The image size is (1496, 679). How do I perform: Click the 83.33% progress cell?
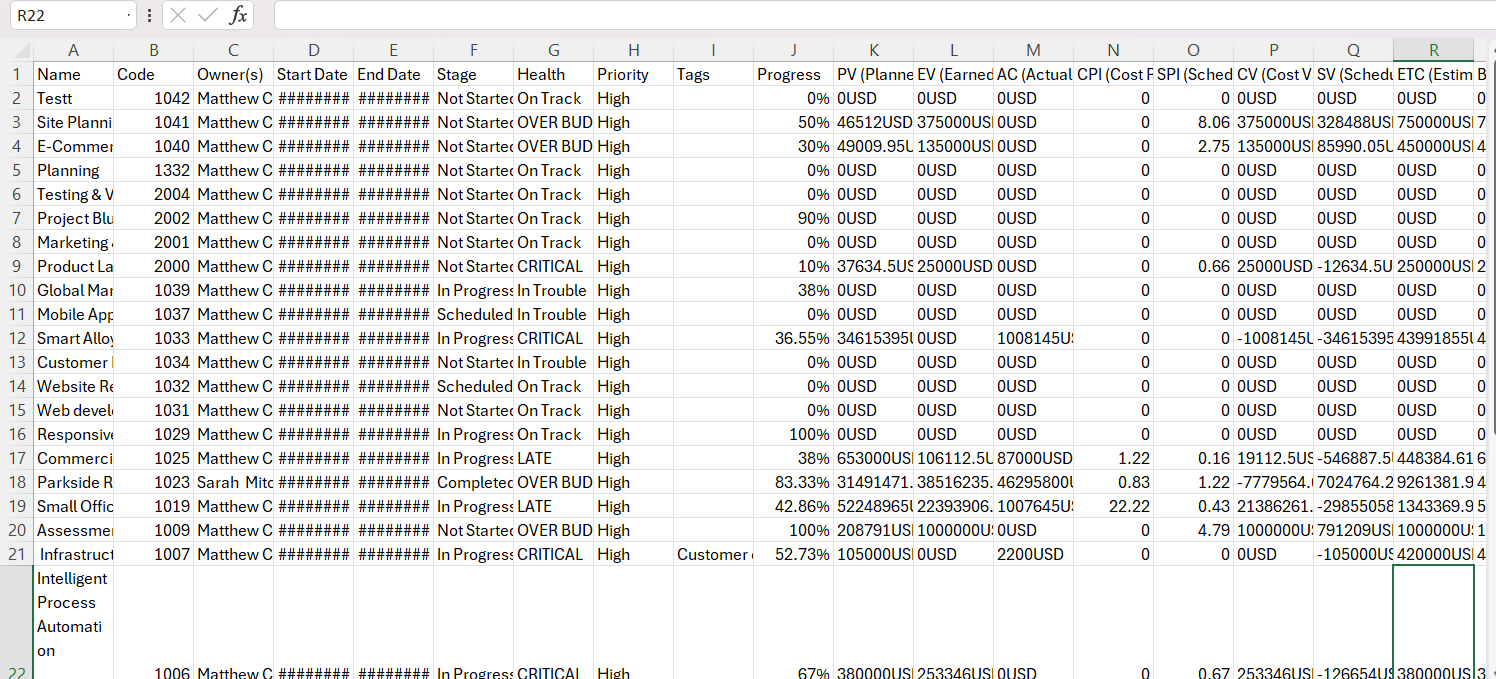click(x=793, y=482)
